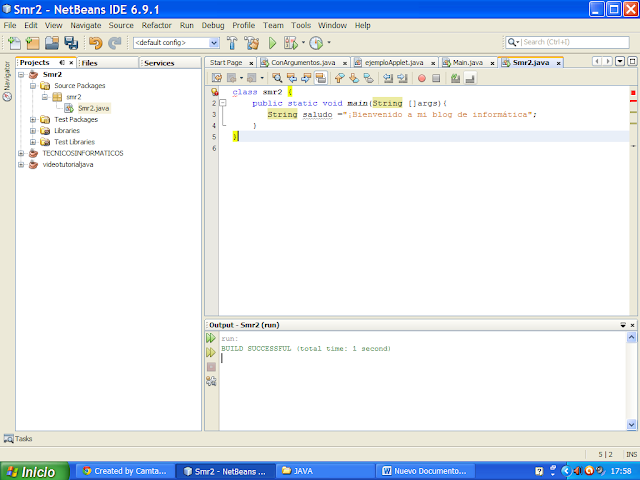Click Next Bookmark editor icon
The image size is (640, 480).
[x=354, y=78]
